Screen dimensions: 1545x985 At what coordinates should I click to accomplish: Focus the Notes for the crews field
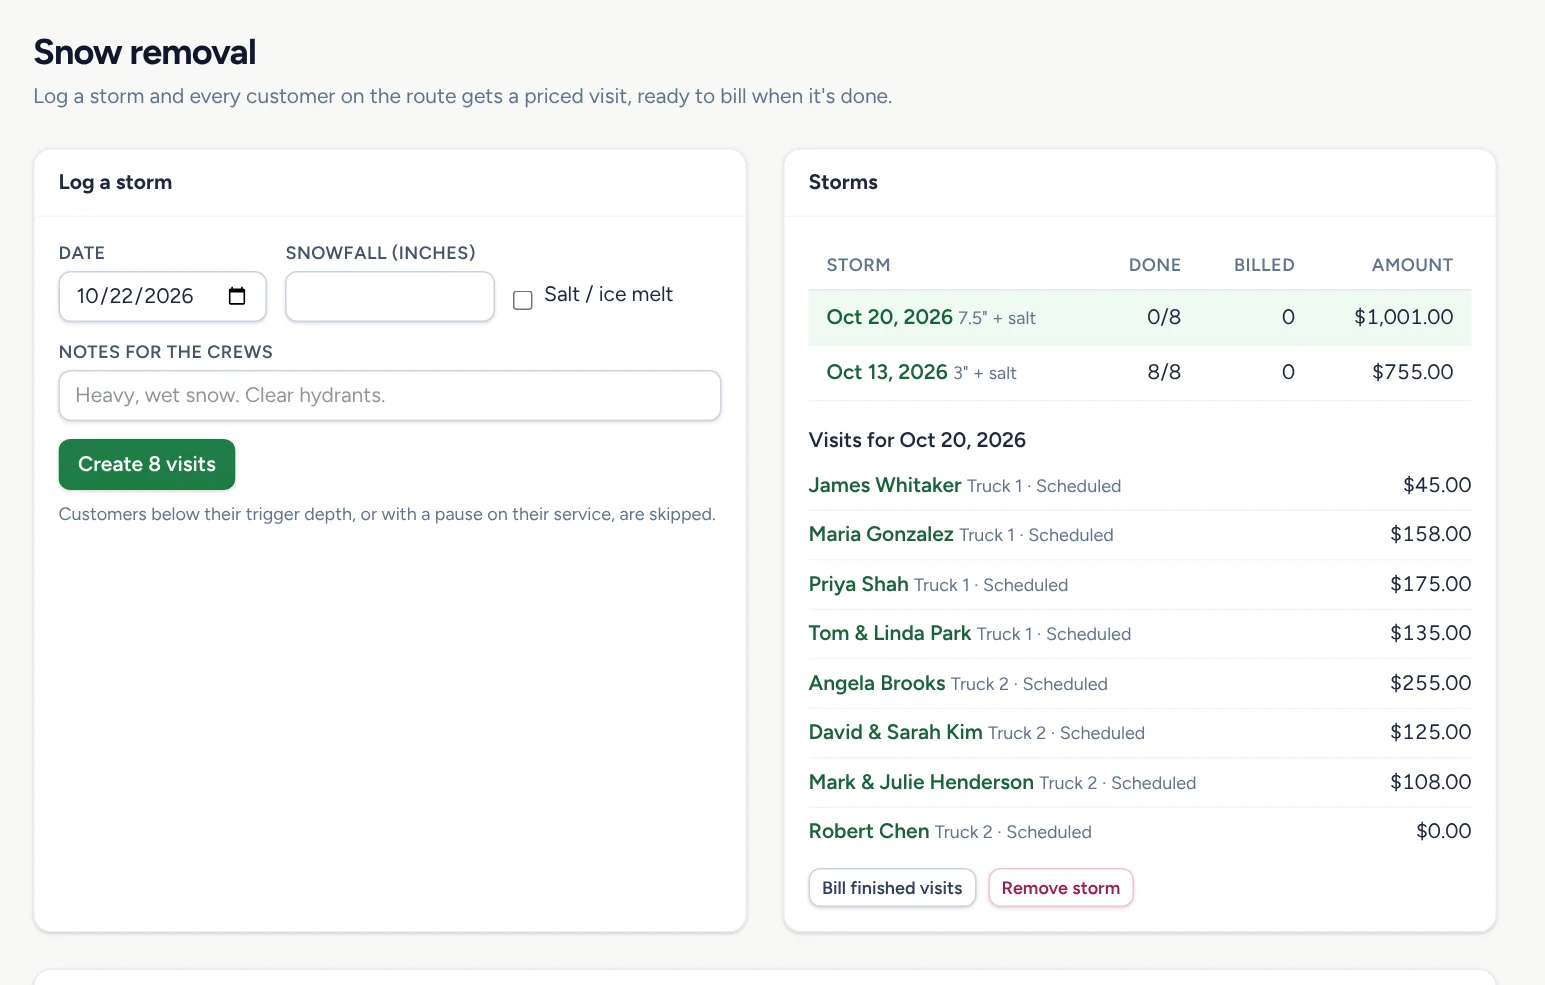390,396
